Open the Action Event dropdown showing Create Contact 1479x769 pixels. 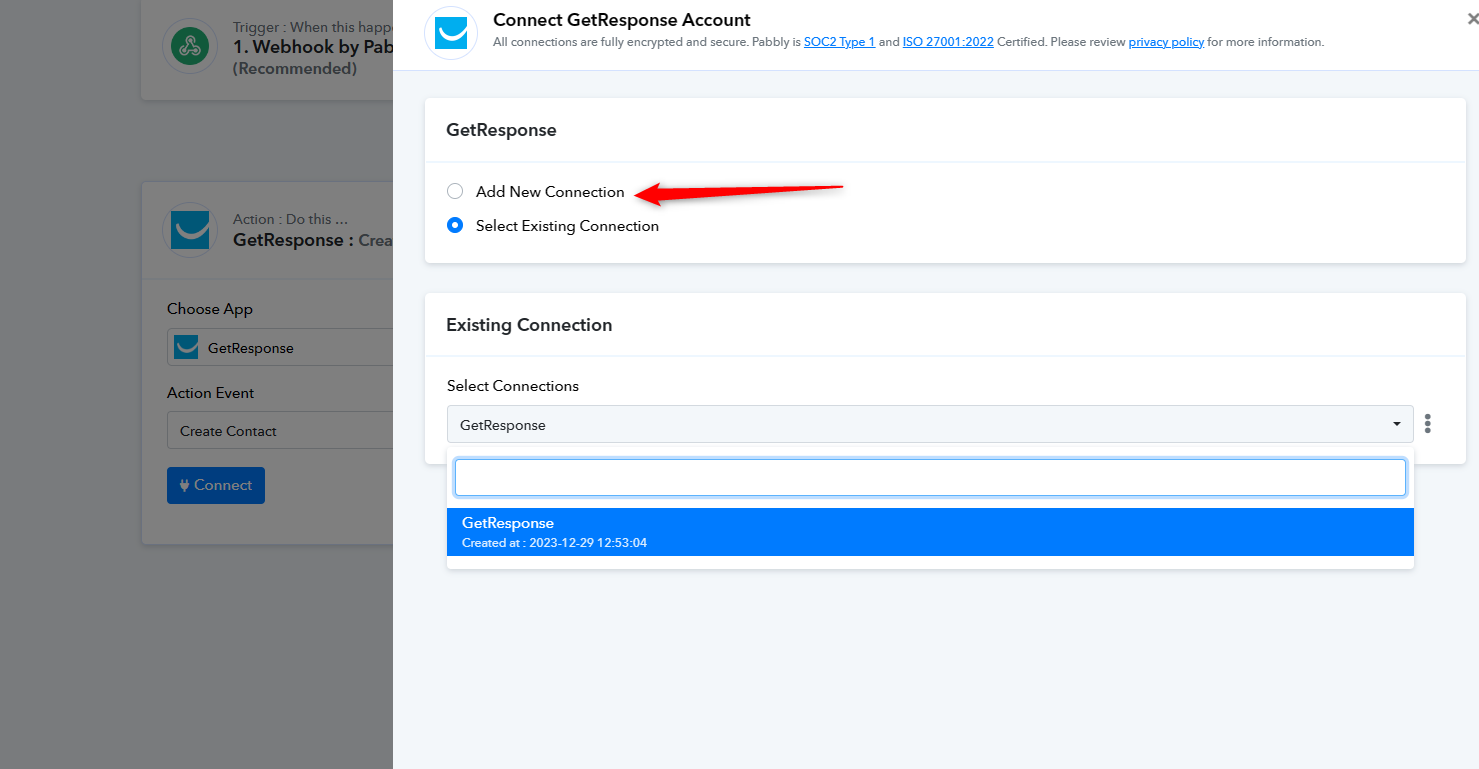(281, 430)
